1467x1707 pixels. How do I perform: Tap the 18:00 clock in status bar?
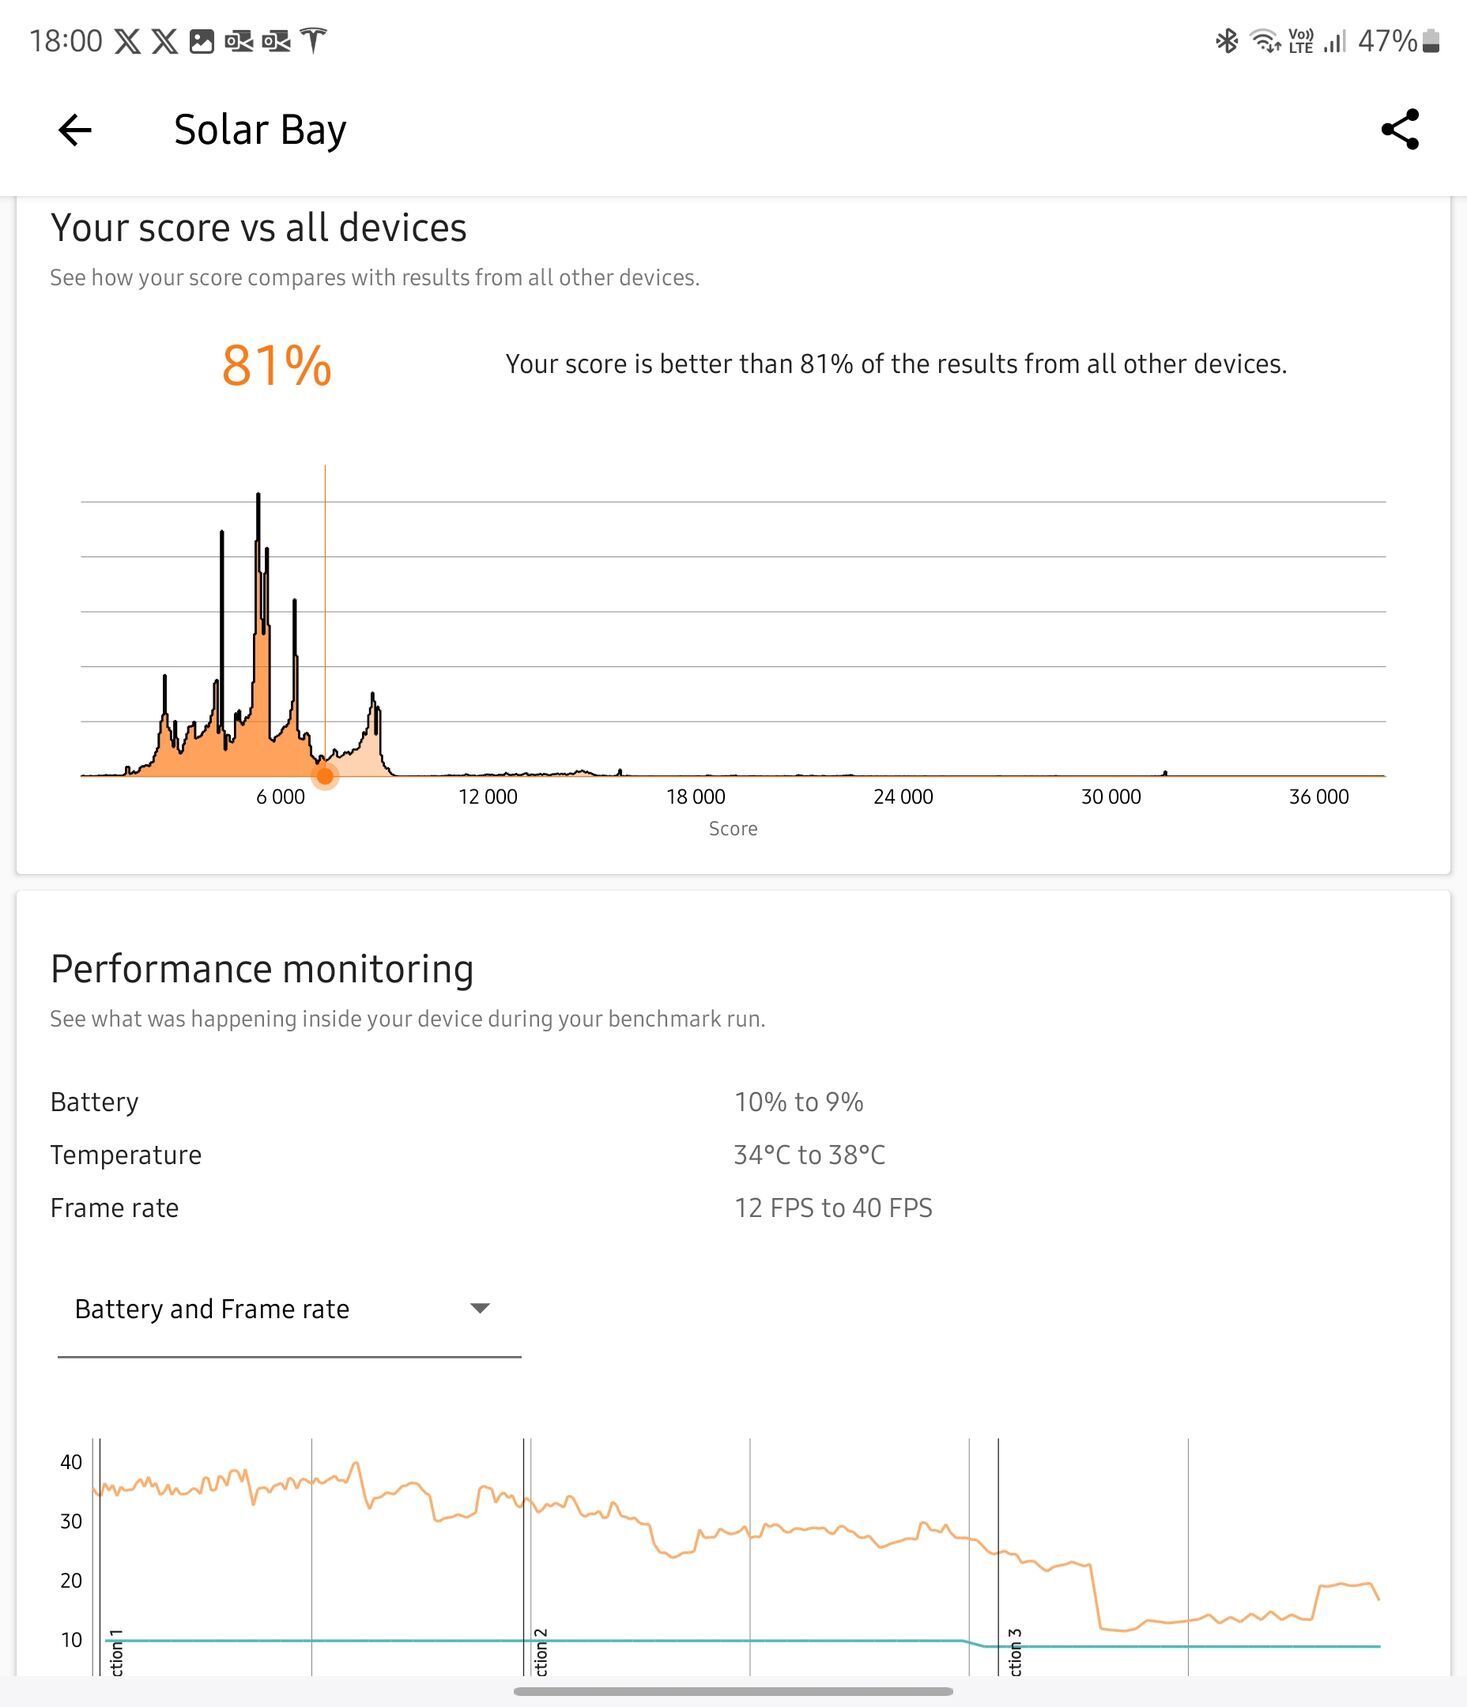tap(66, 41)
